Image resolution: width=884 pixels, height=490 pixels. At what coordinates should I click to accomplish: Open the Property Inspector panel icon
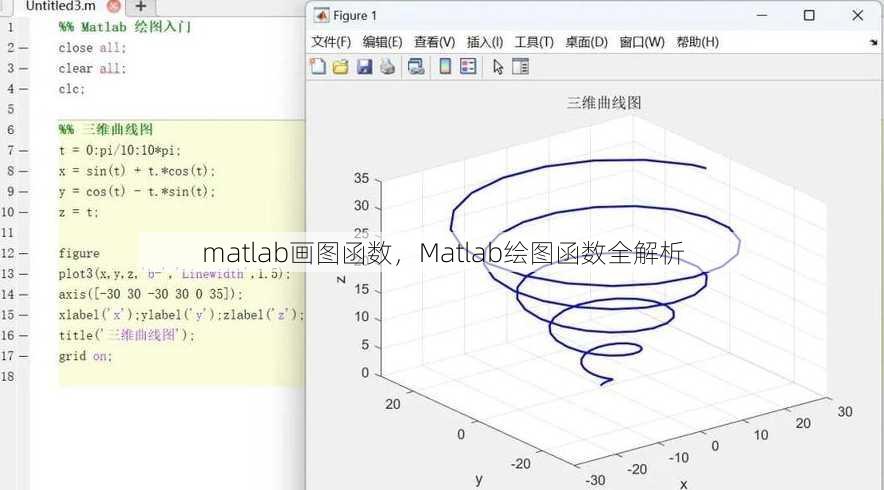520,67
